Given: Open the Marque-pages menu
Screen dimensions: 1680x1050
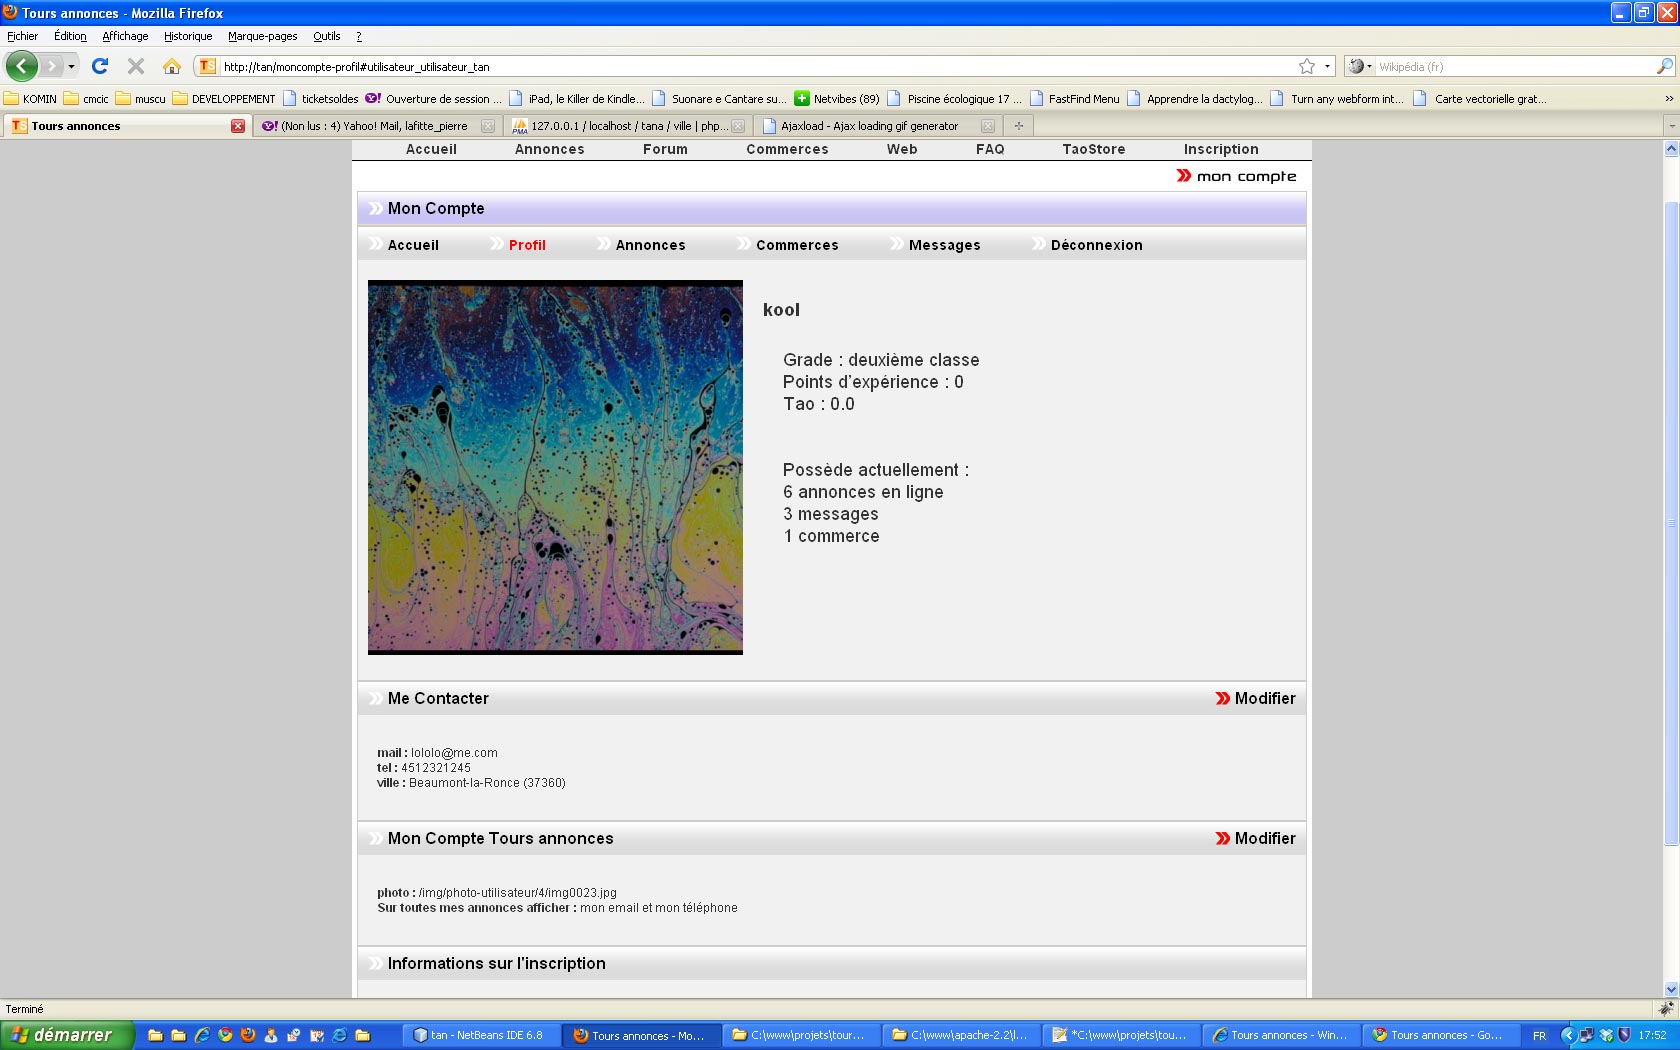Looking at the screenshot, I should (x=262, y=36).
